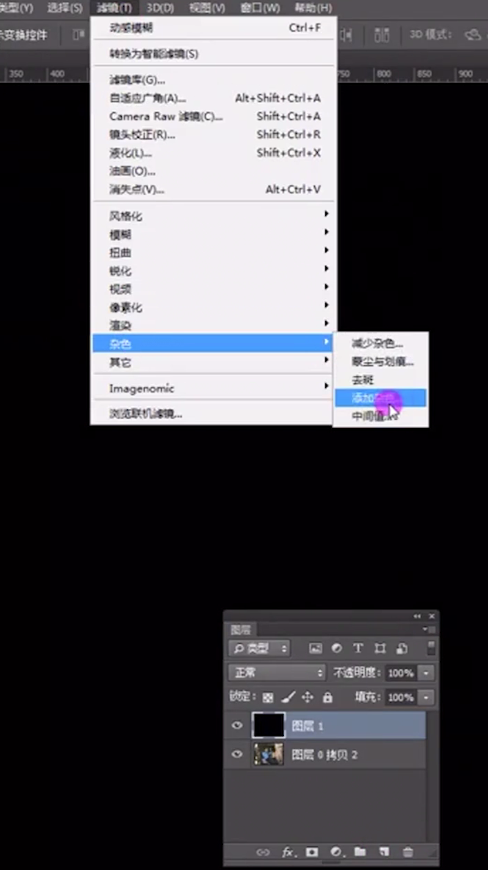This screenshot has height=870, width=488.
Task: Toggle lock image pixels brush icon
Action: (x=288, y=697)
